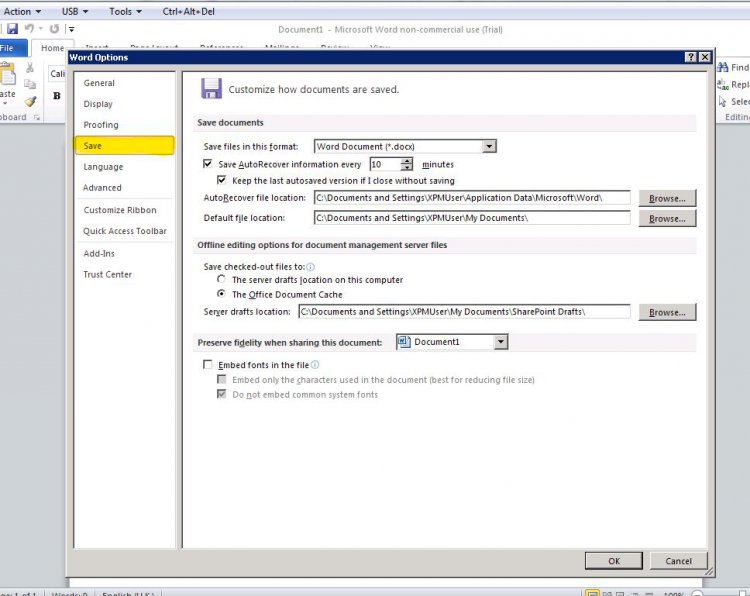Select The Office Document Cache radio button

point(221,293)
